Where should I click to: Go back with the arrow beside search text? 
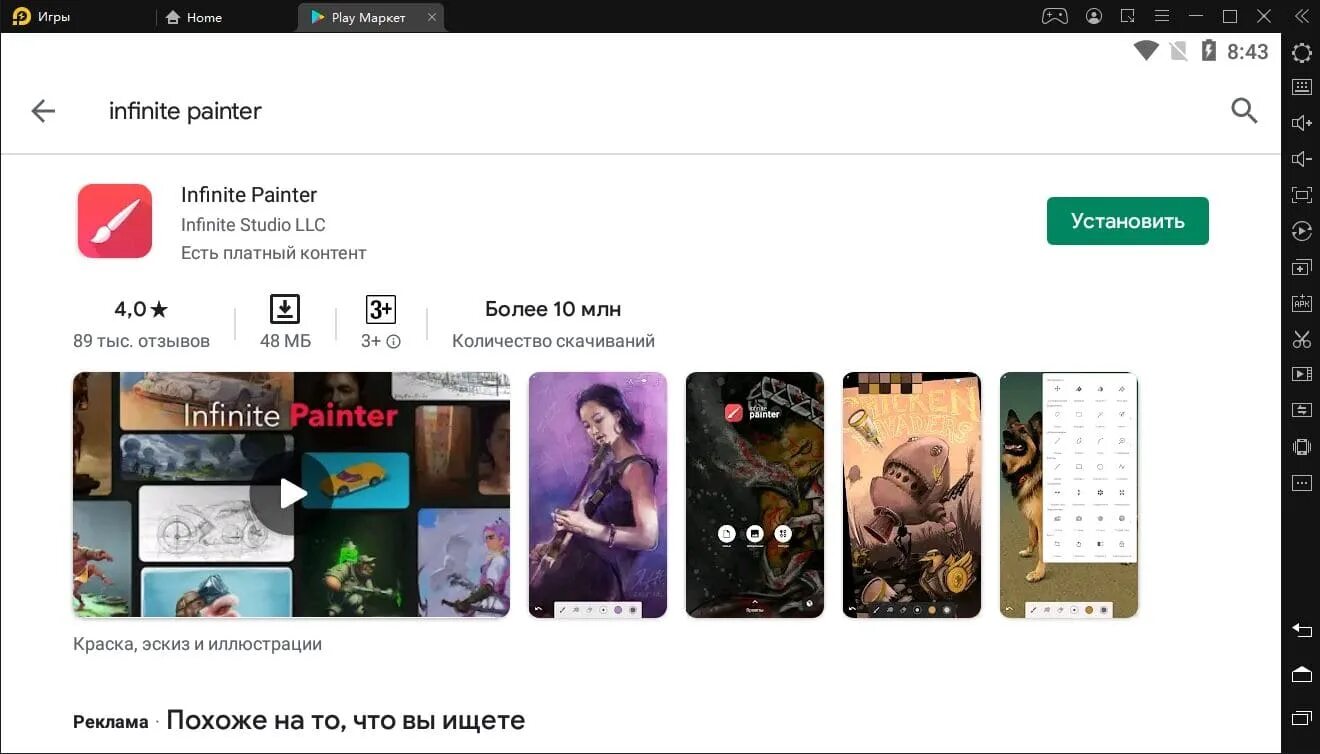(x=43, y=111)
